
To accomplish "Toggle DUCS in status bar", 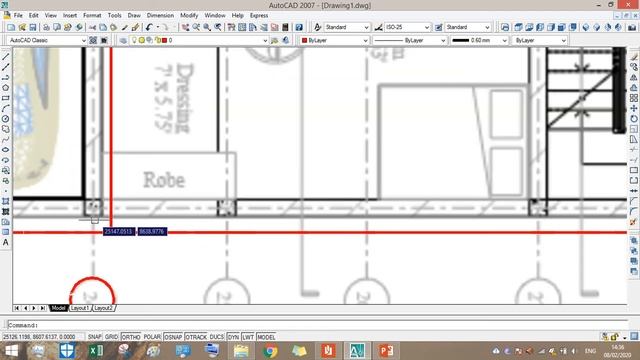I will [217, 337].
